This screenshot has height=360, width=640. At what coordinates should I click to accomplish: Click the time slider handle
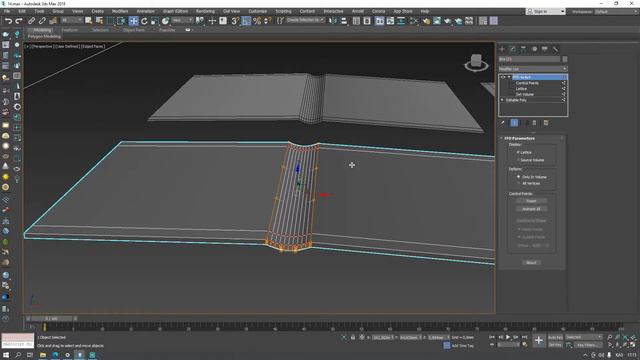tap(51, 318)
